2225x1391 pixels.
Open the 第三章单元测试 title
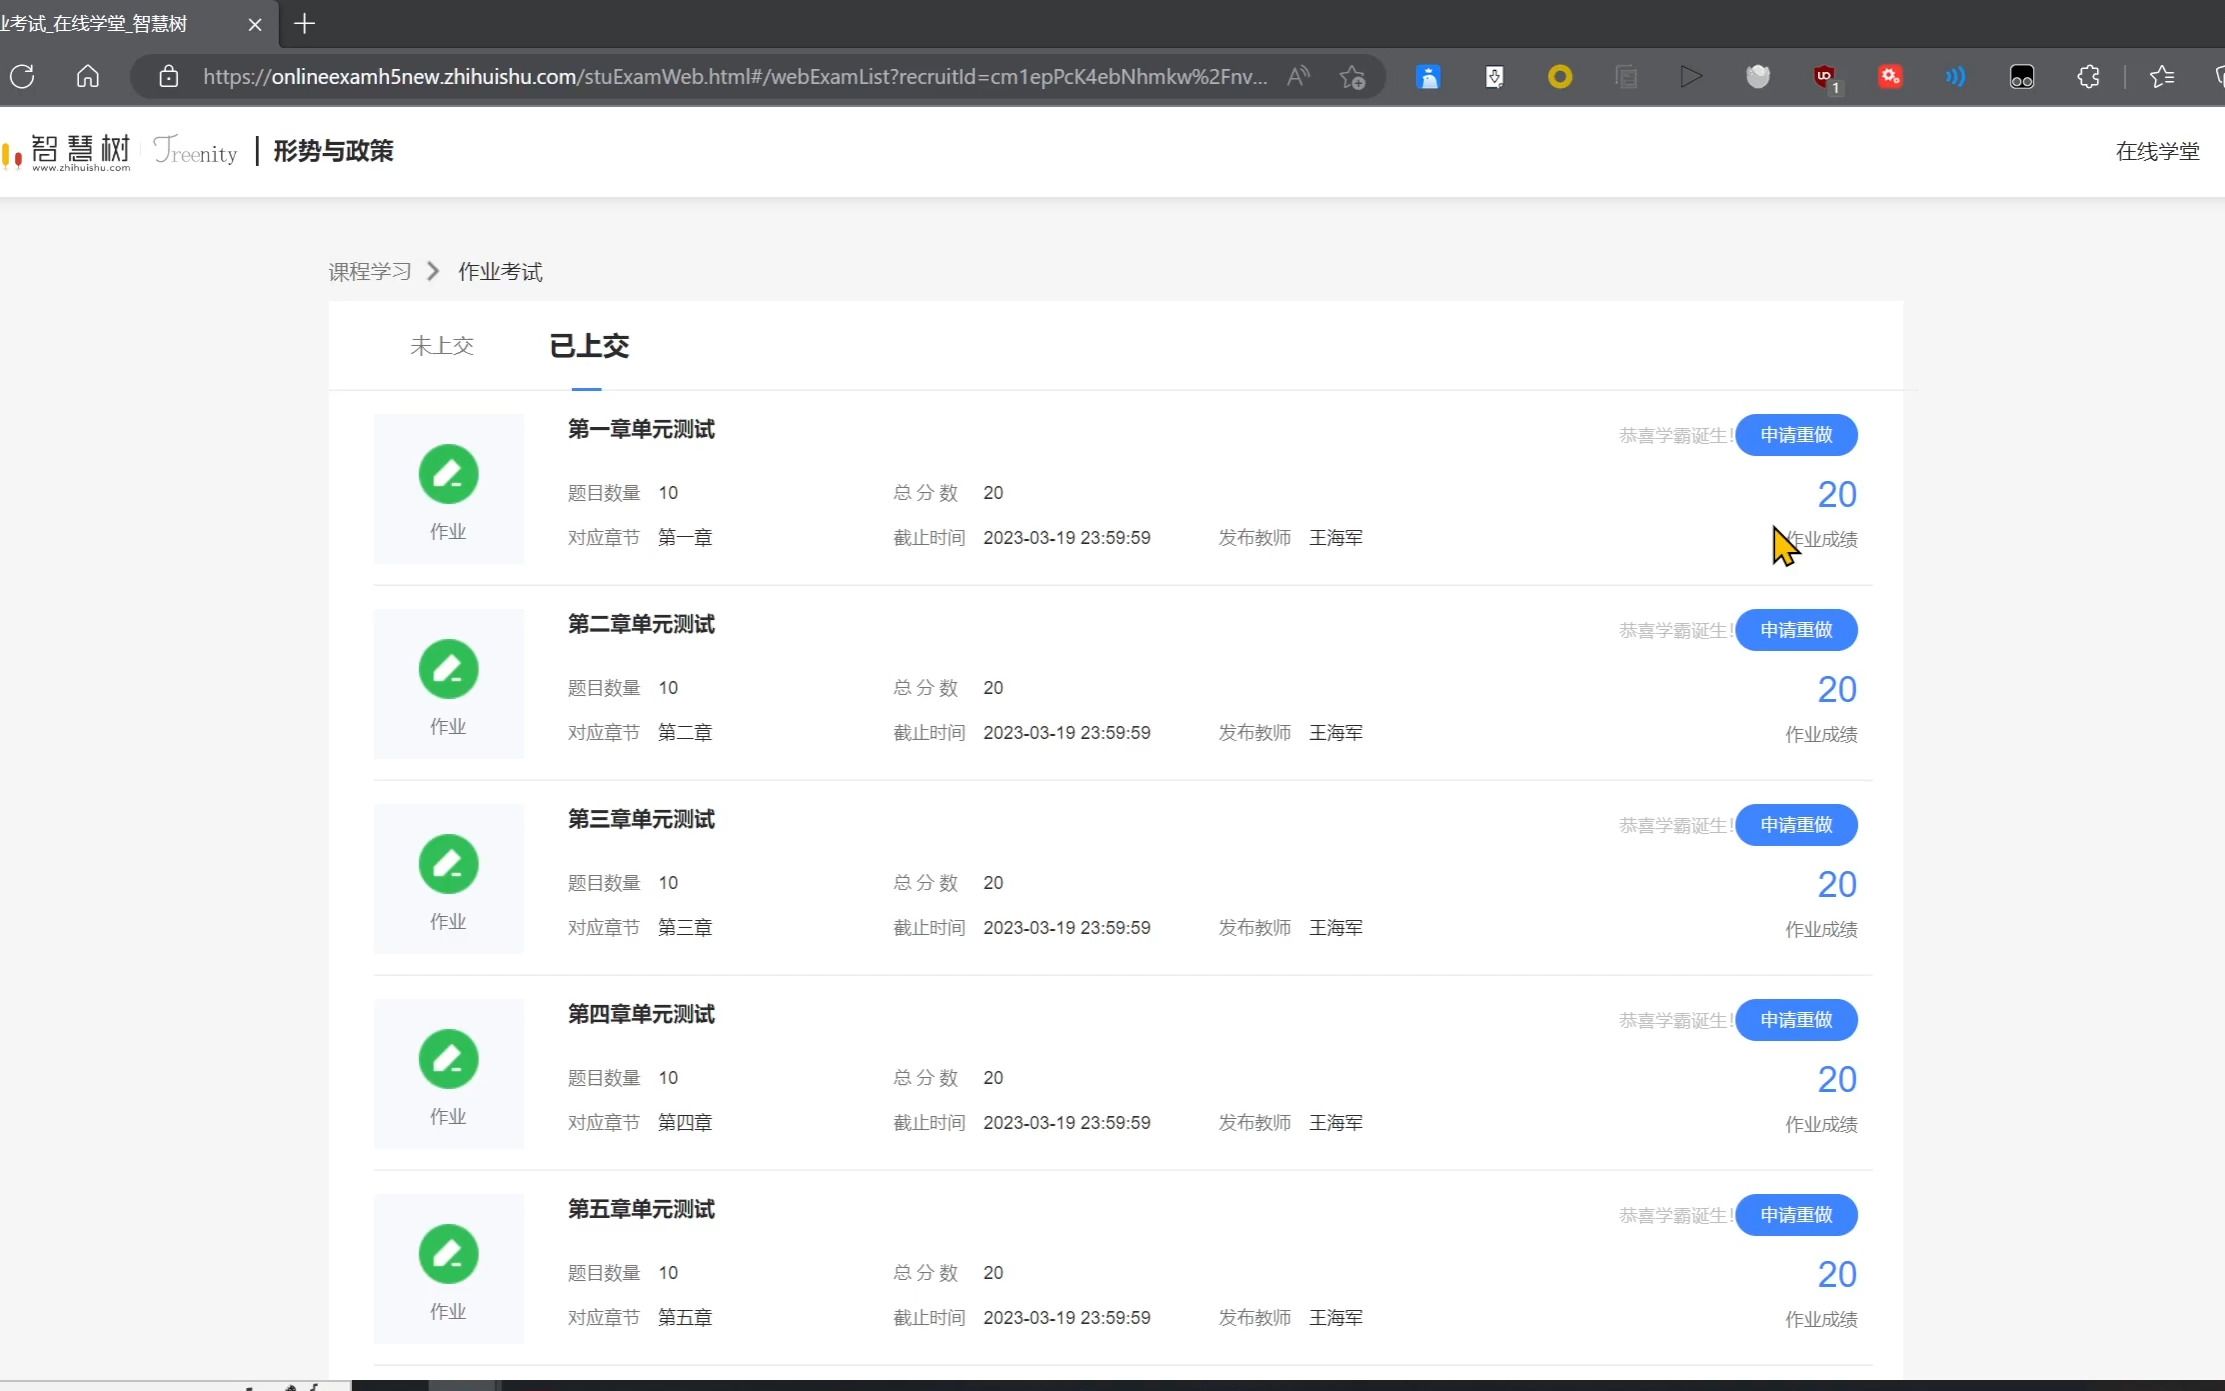tap(641, 819)
